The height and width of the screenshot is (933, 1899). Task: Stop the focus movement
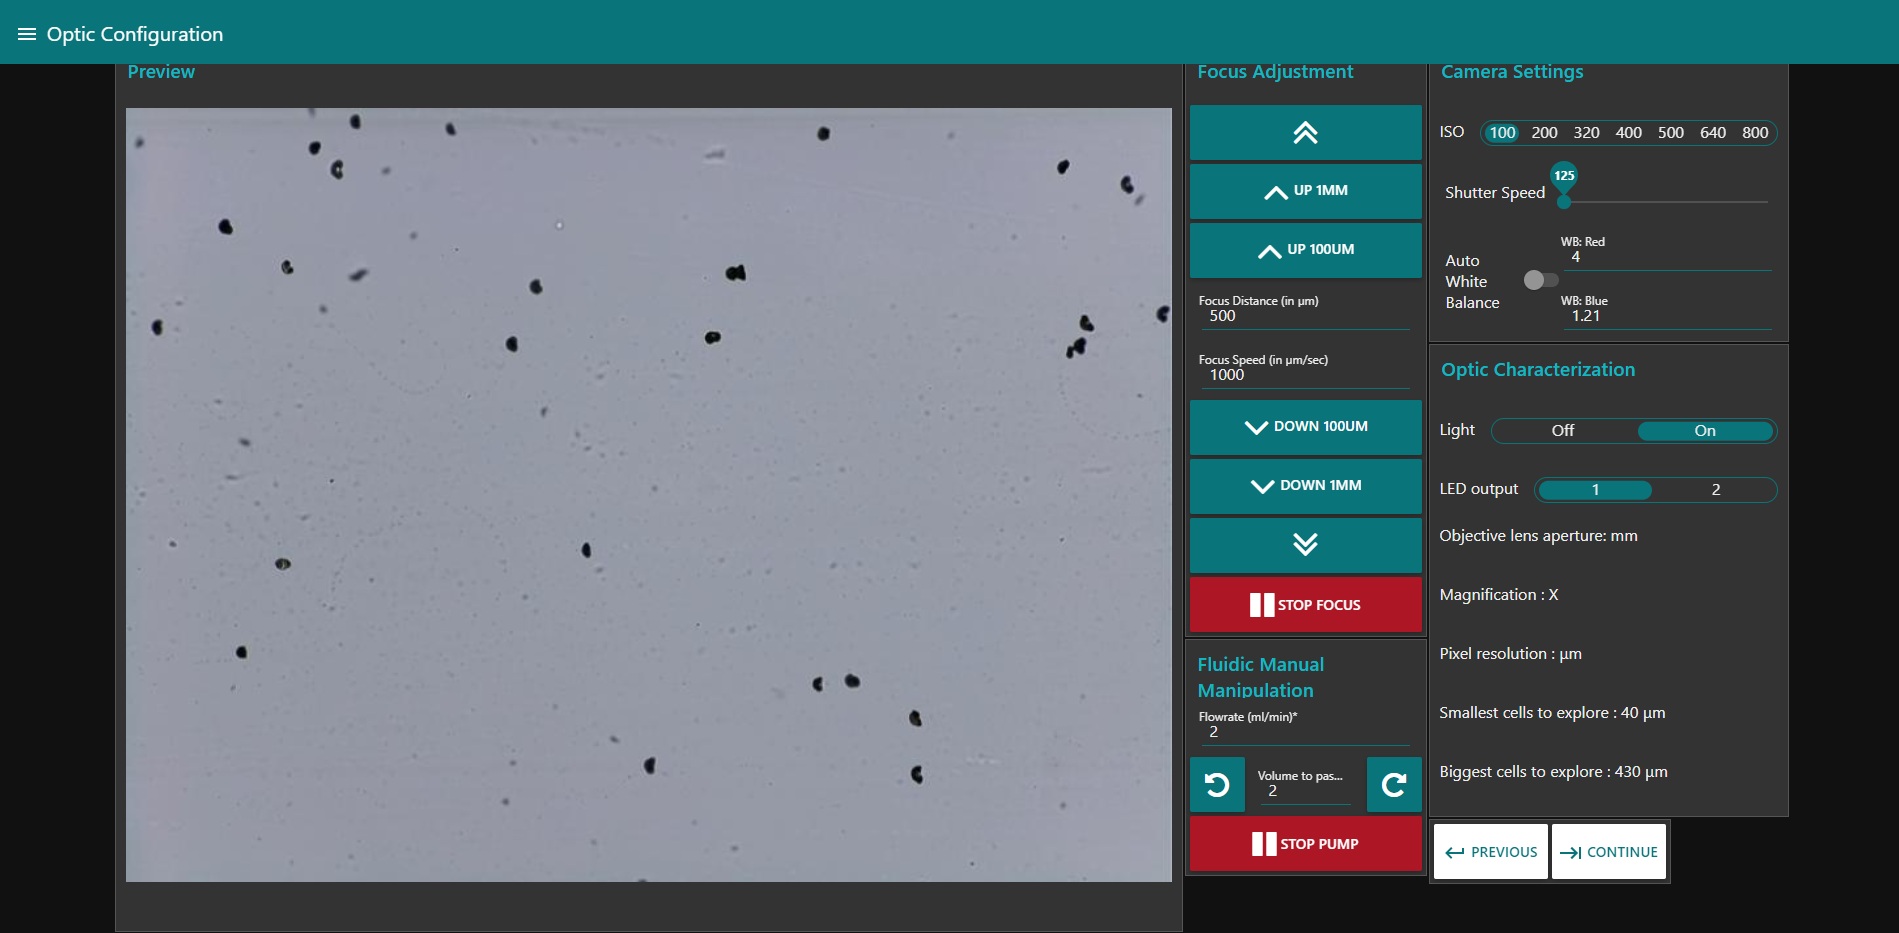coord(1305,605)
